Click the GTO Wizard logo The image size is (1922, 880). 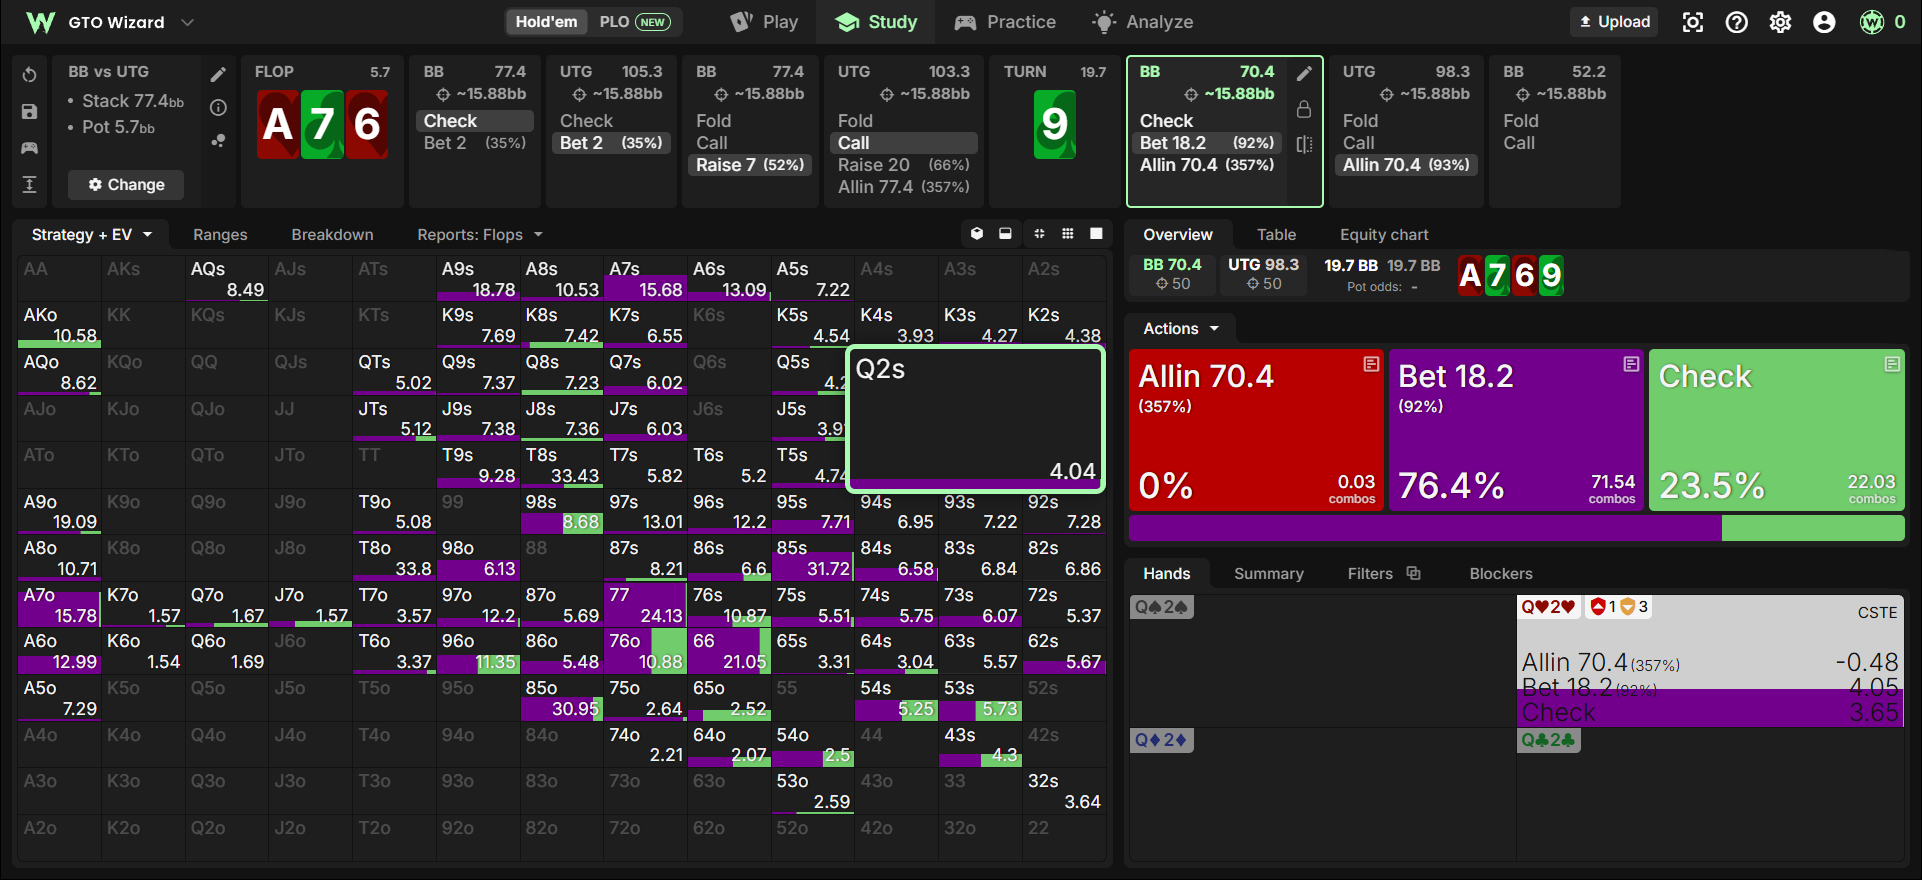tap(40, 22)
